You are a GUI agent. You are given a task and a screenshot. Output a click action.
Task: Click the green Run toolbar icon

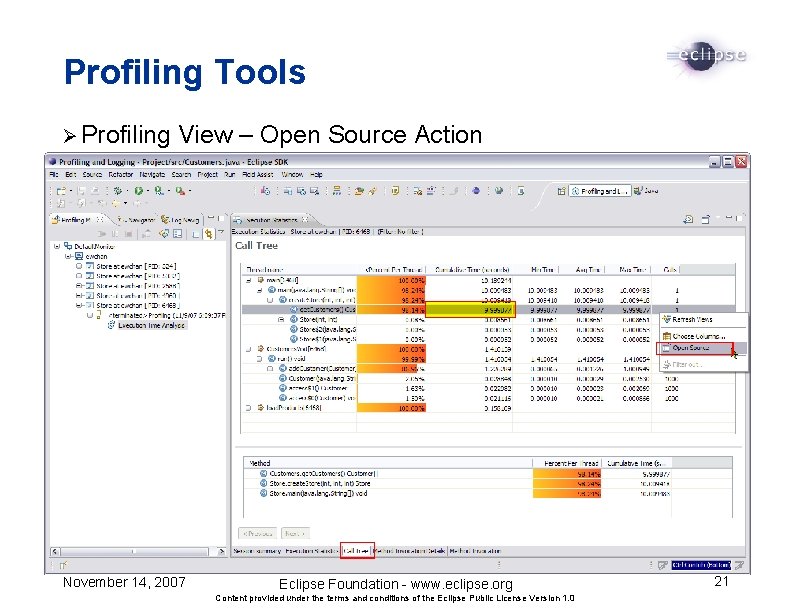[138, 191]
